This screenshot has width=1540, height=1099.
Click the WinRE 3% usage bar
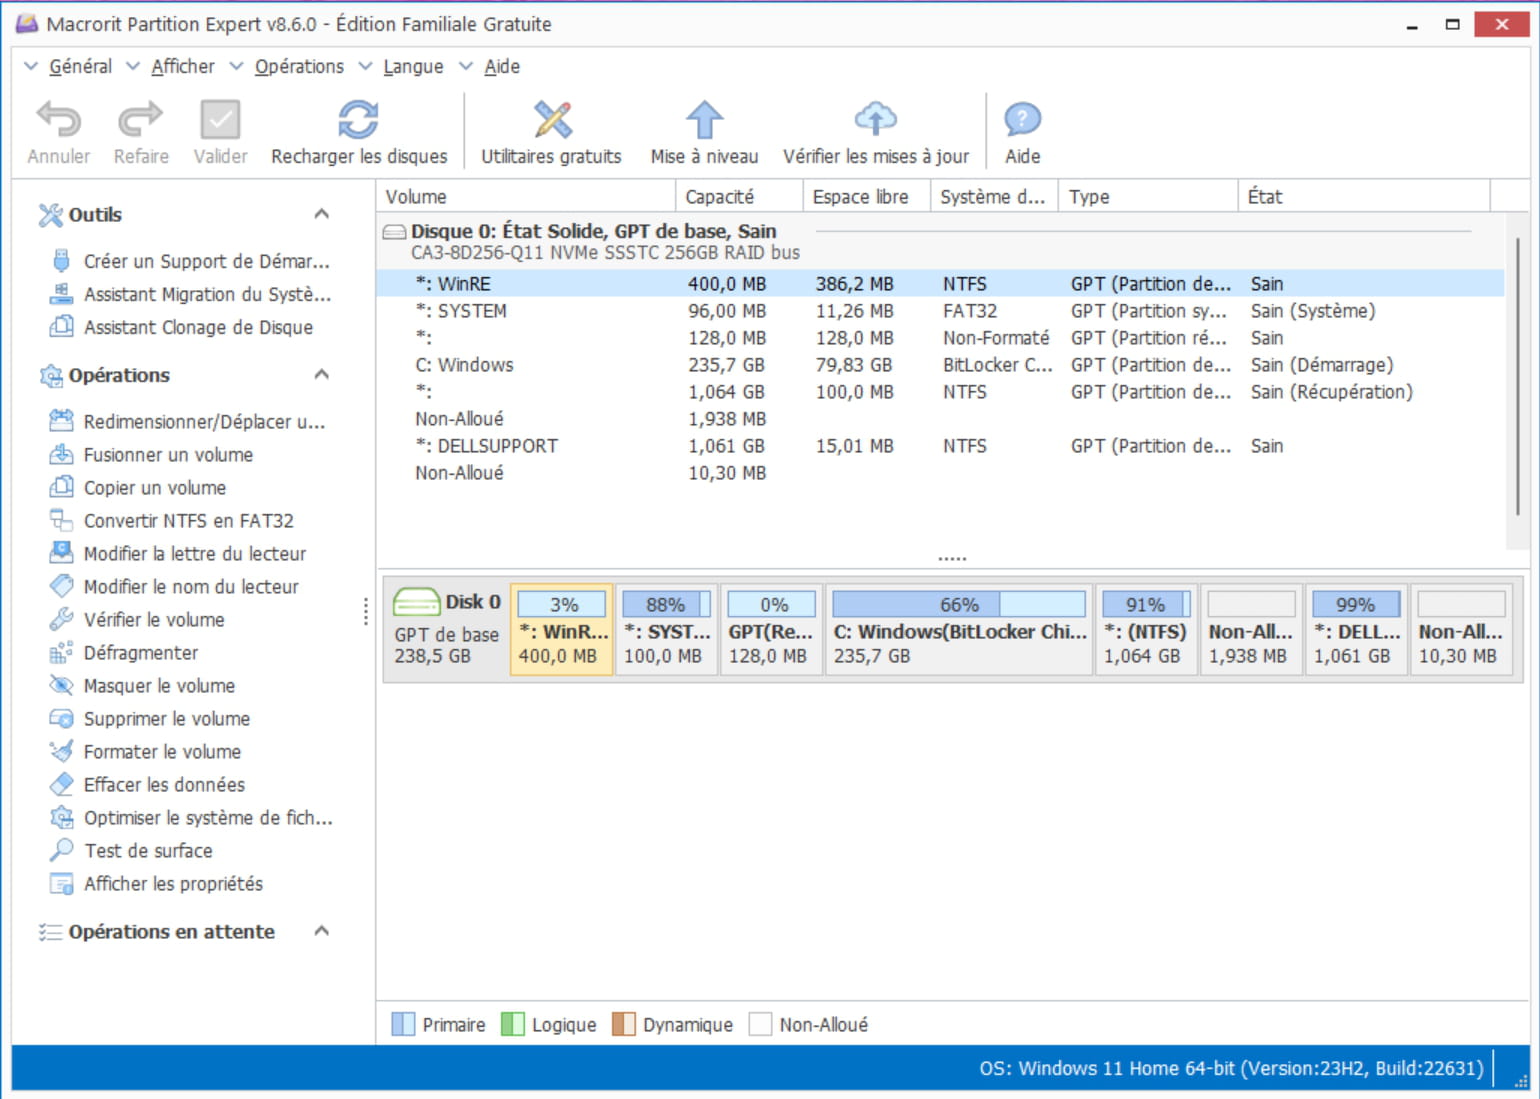[562, 604]
